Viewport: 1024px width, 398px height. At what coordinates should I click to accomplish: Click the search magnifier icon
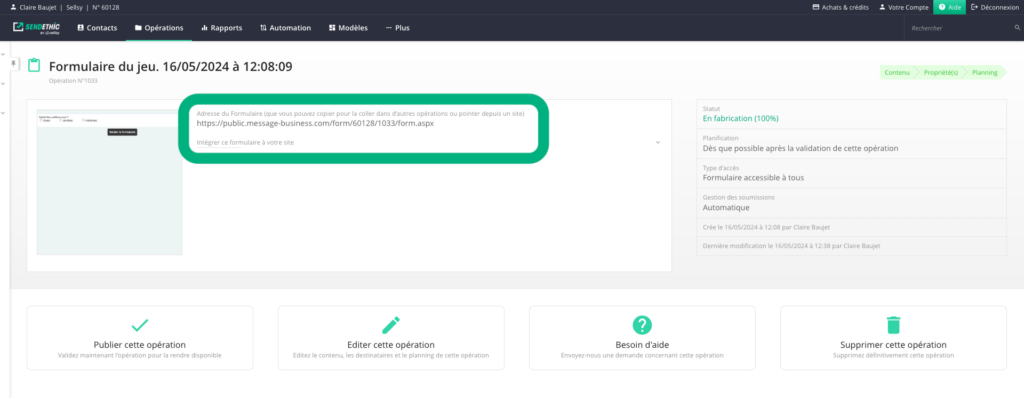pyautogui.click(x=1017, y=27)
